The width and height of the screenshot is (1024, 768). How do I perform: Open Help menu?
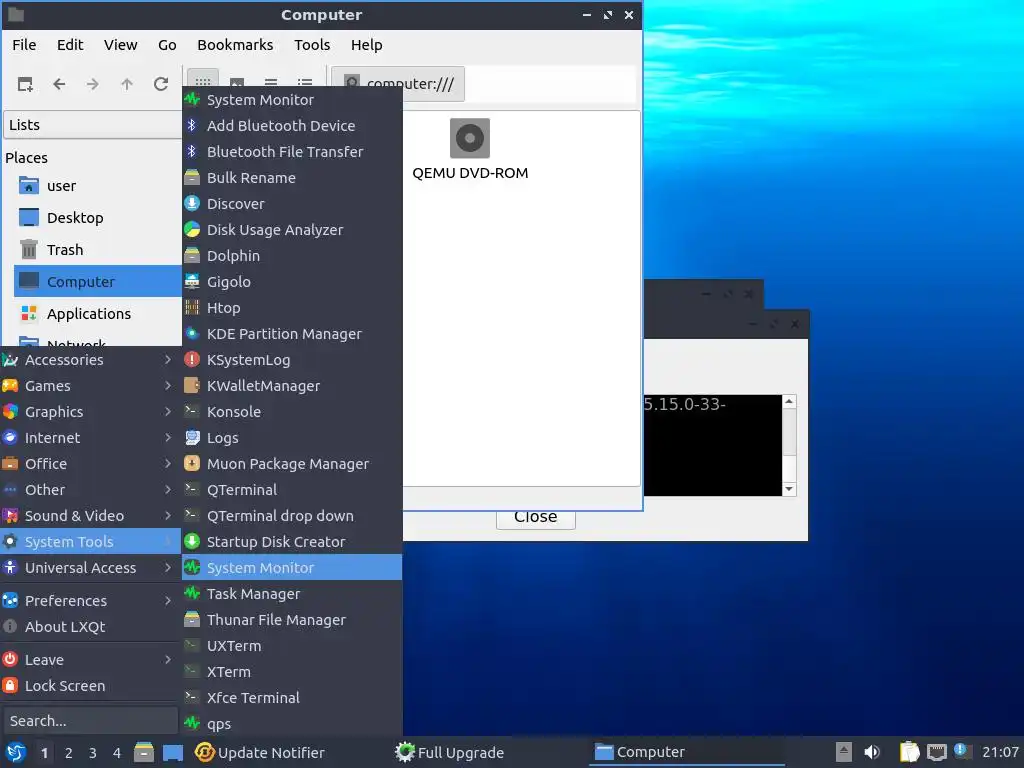[x=366, y=45]
